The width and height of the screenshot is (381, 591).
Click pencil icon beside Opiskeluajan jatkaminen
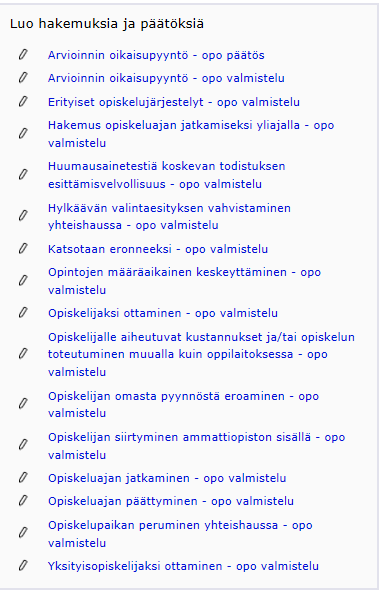(23, 478)
